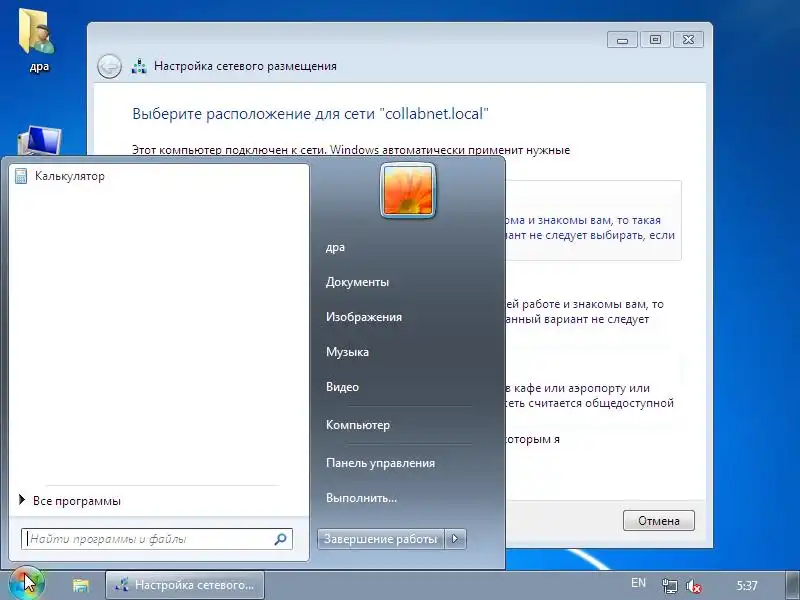
Task: Click the network location icon in window title
Action: (139, 66)
